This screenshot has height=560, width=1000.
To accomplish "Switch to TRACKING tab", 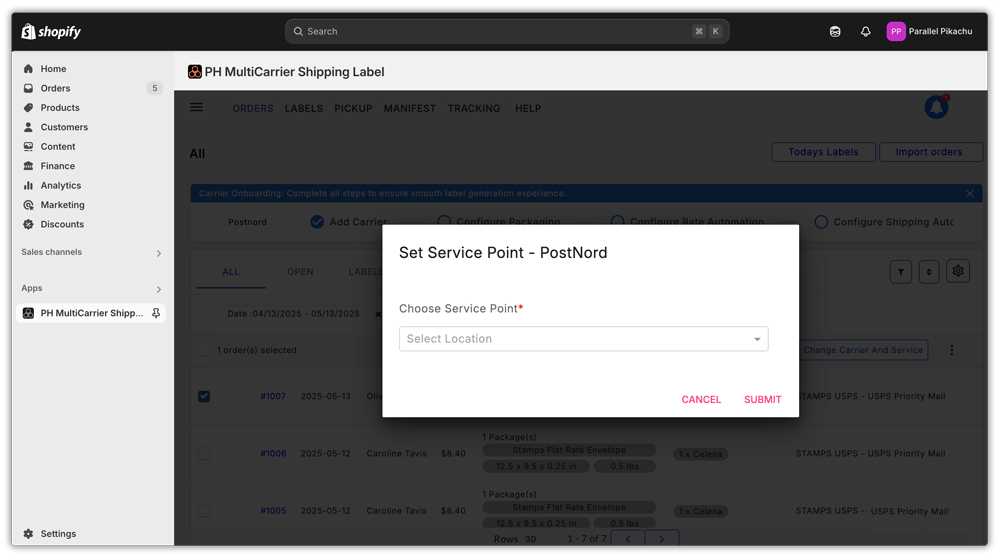I will (x=474, y=108).
